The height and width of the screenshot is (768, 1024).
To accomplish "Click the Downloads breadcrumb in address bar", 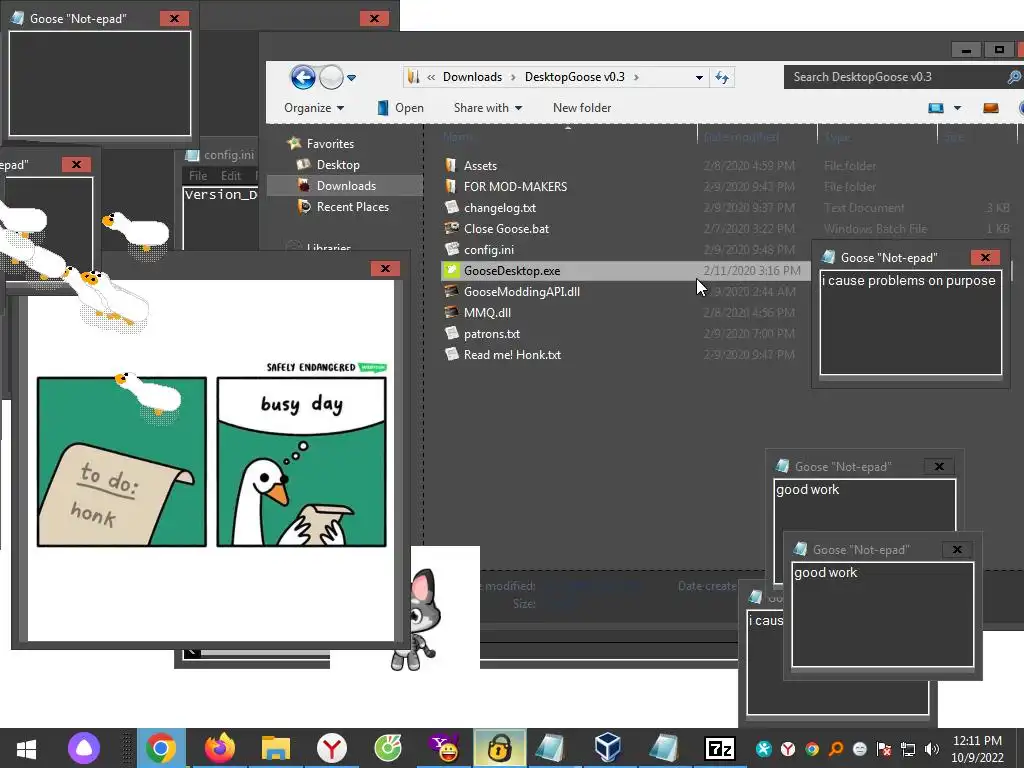I will coord(472,77).
